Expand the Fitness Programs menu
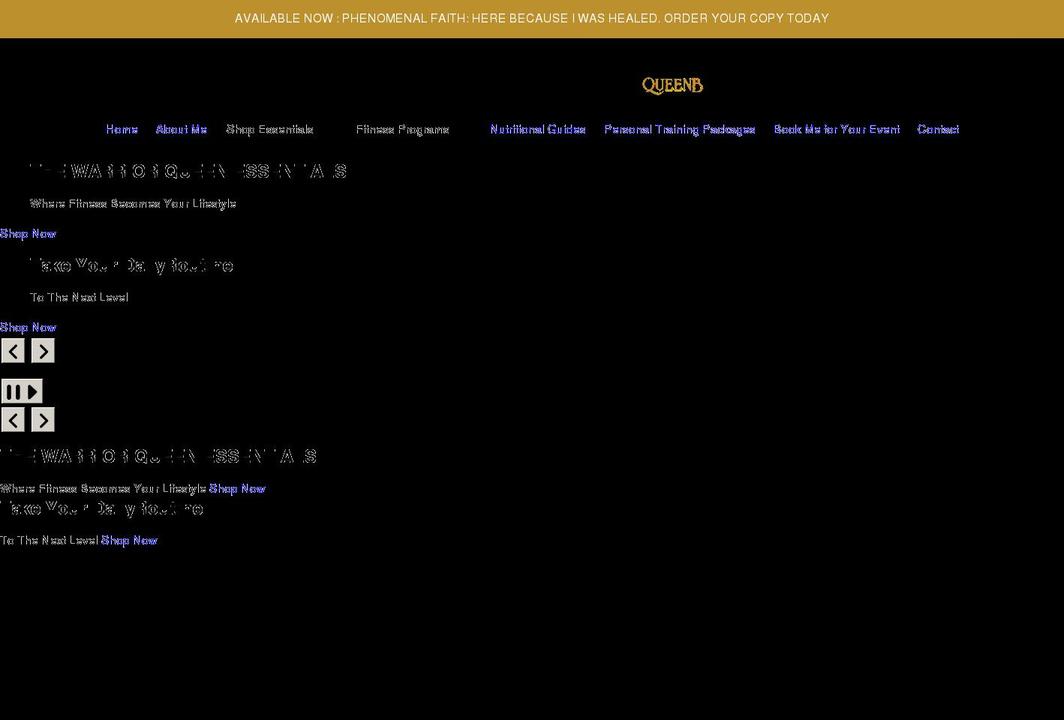The height and width of the screenshot is (720, 1064). 402,129
